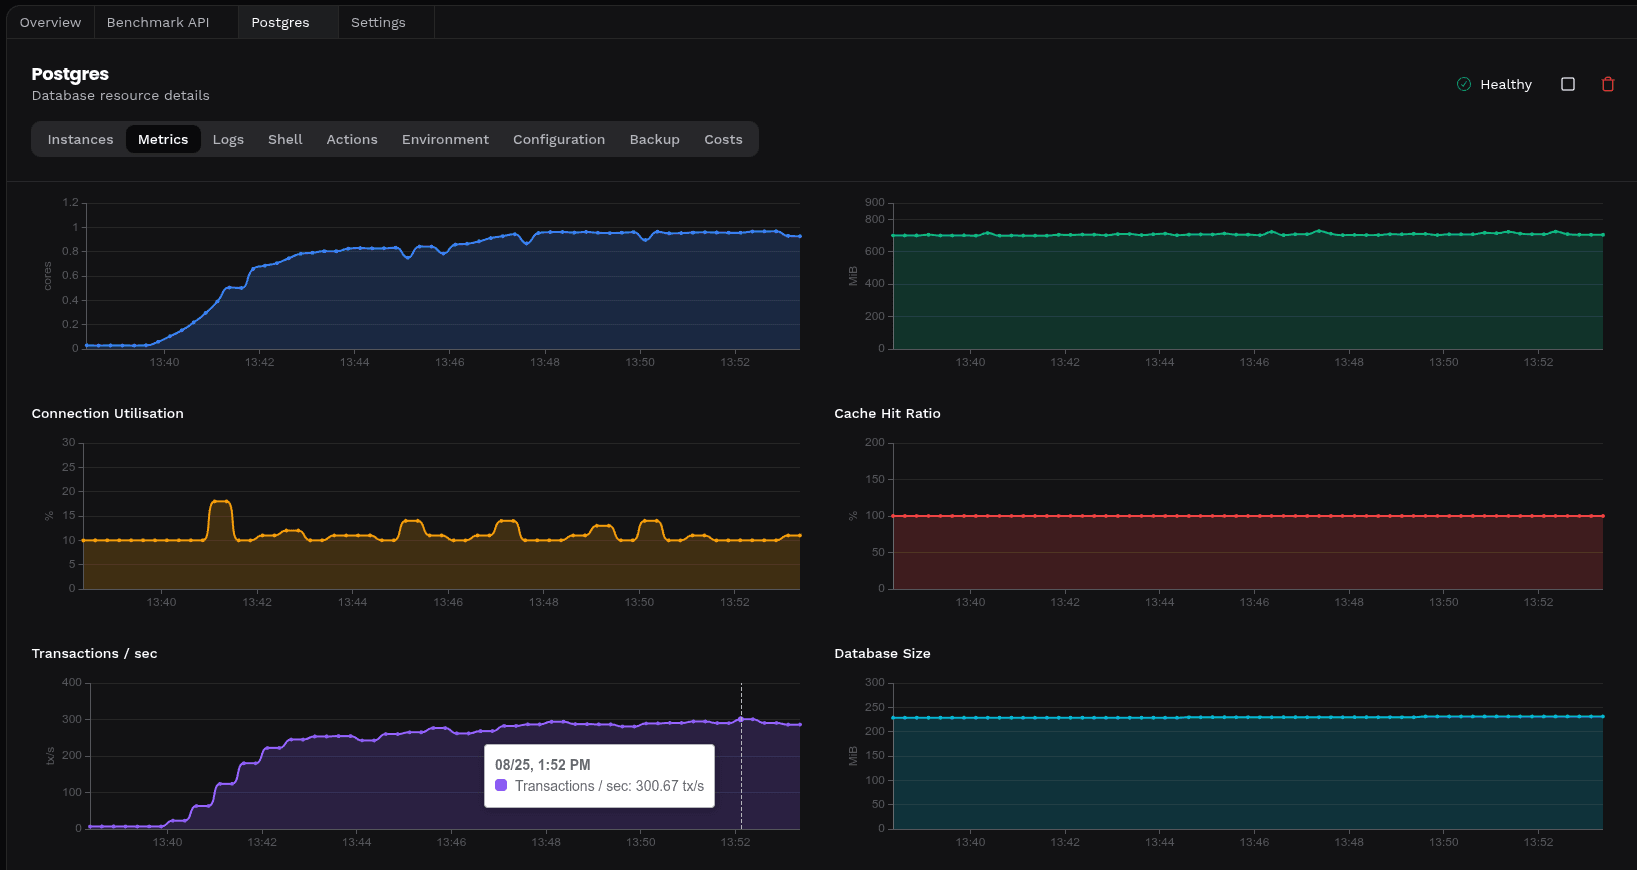Open the Environment sub-tab
Viewport: 1637px width, 870px height.
[445, 139]
